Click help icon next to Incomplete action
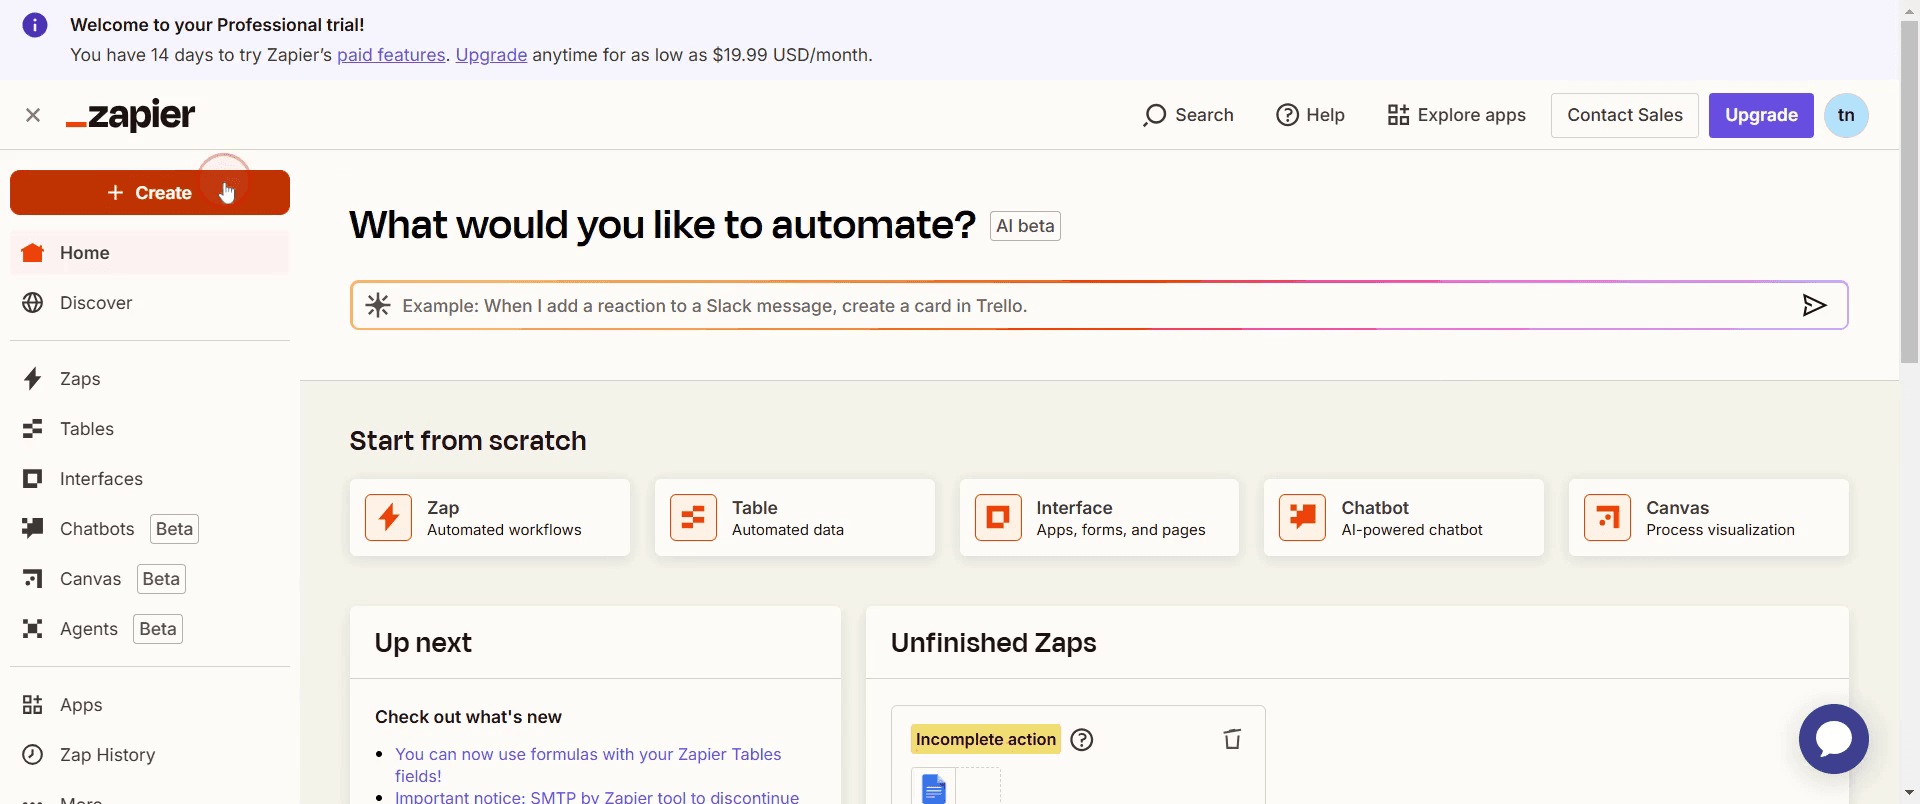The height and width of the screenshot is (804, 1920). (1082, 740)
